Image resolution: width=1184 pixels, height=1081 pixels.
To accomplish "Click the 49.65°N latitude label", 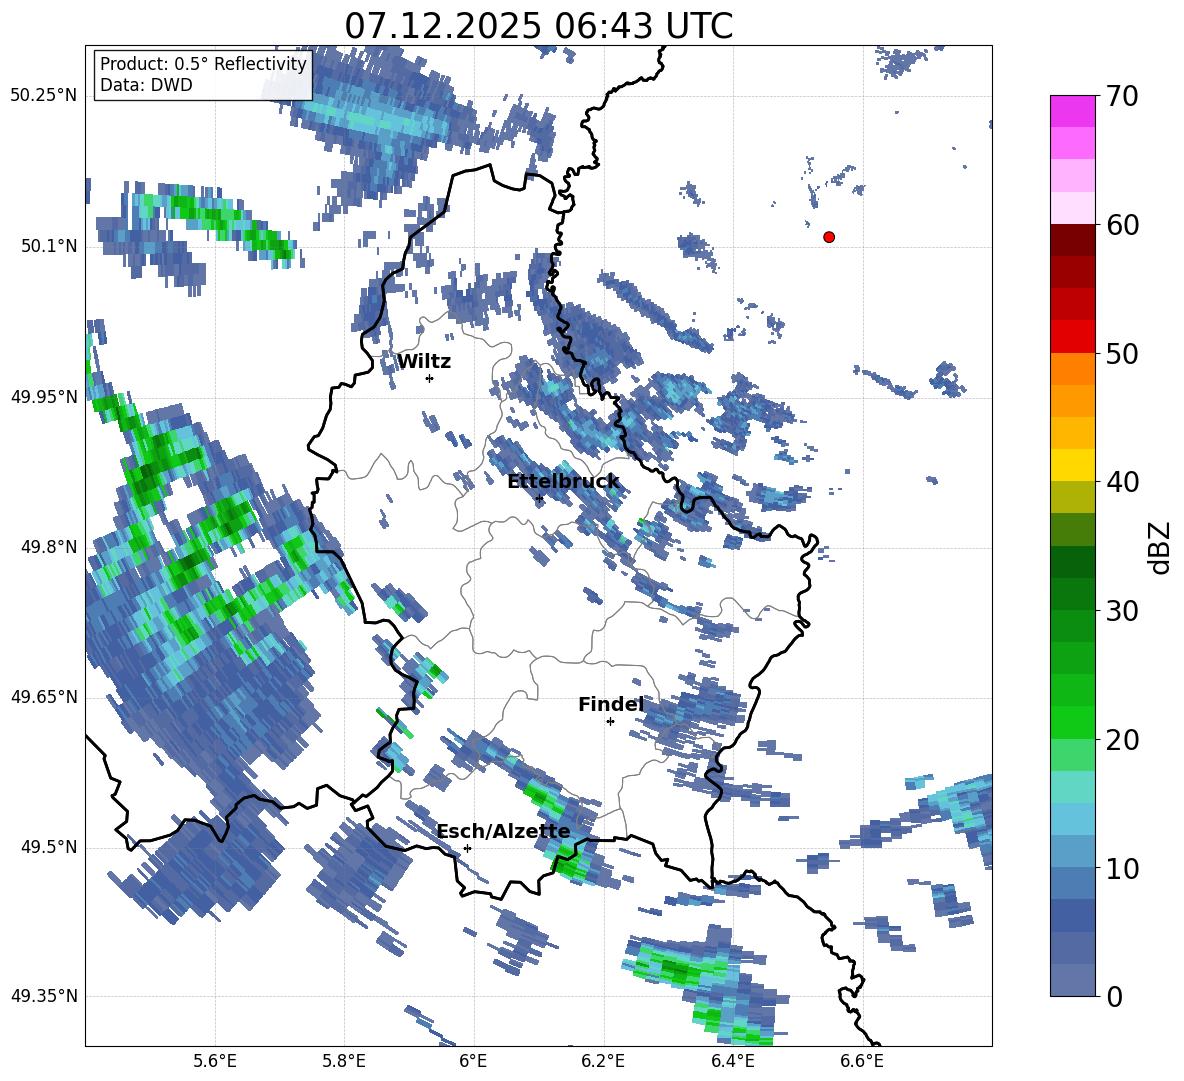I will point(44,697).
